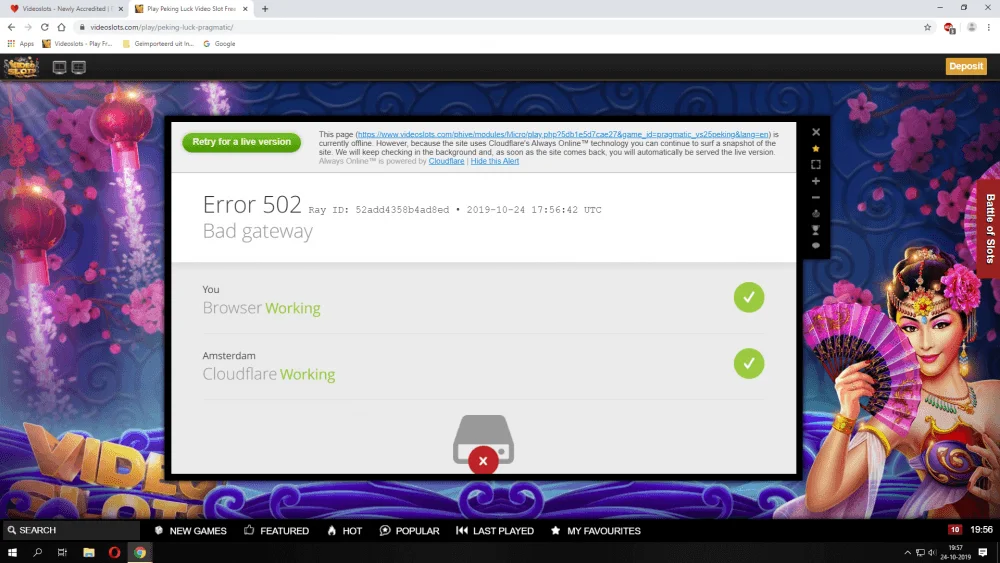Click the red notification badge showing 10
Image resolution: width=1000 pixels, height=563 pixels.
tap(955, 530)
